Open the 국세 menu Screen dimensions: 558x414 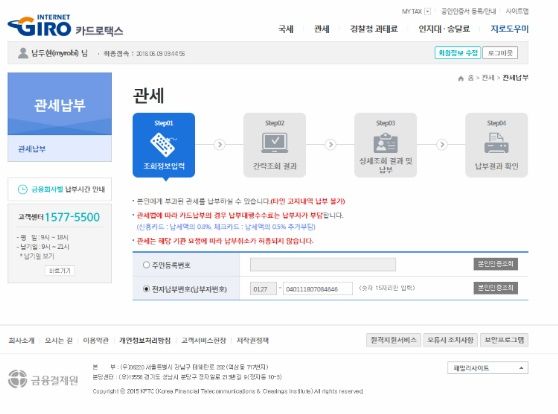click(x=286, y=29)
